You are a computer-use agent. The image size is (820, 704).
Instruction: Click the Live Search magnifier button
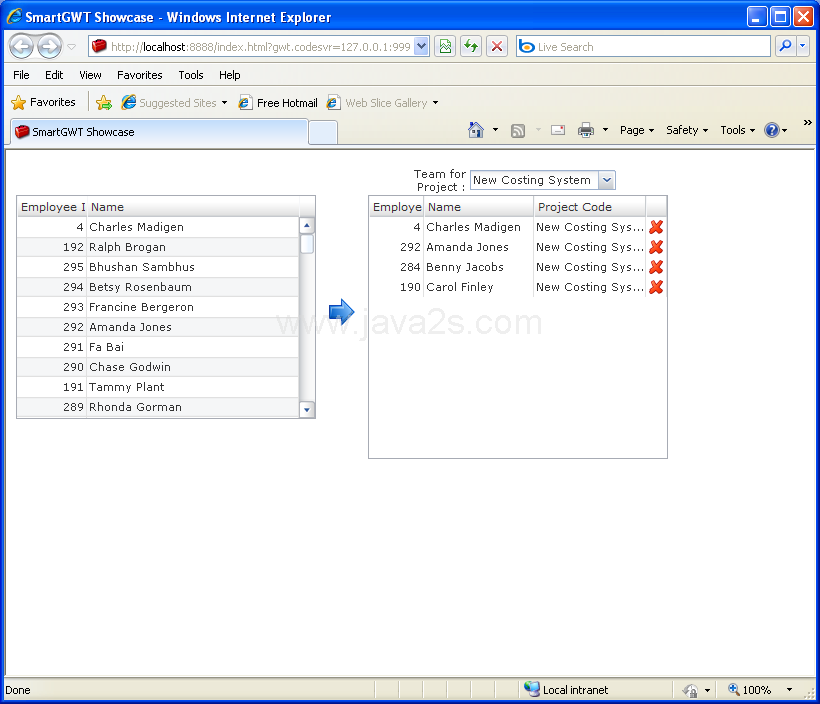pyautogui.click(x=785, y=47)
